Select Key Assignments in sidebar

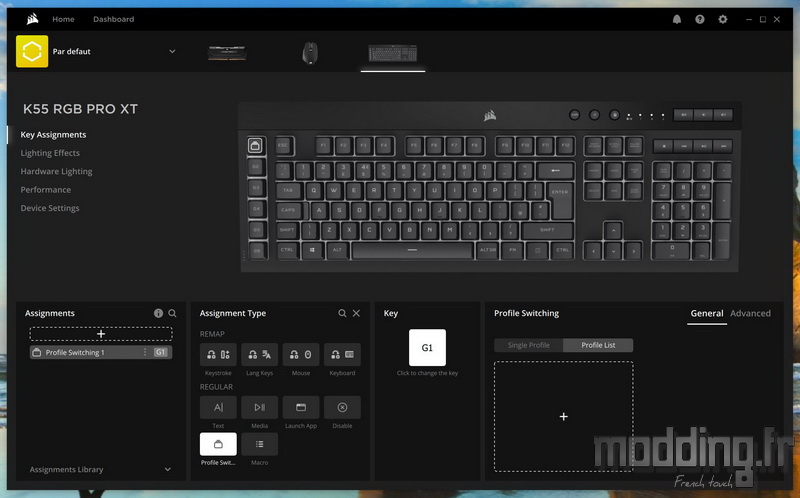click(53, 135)
